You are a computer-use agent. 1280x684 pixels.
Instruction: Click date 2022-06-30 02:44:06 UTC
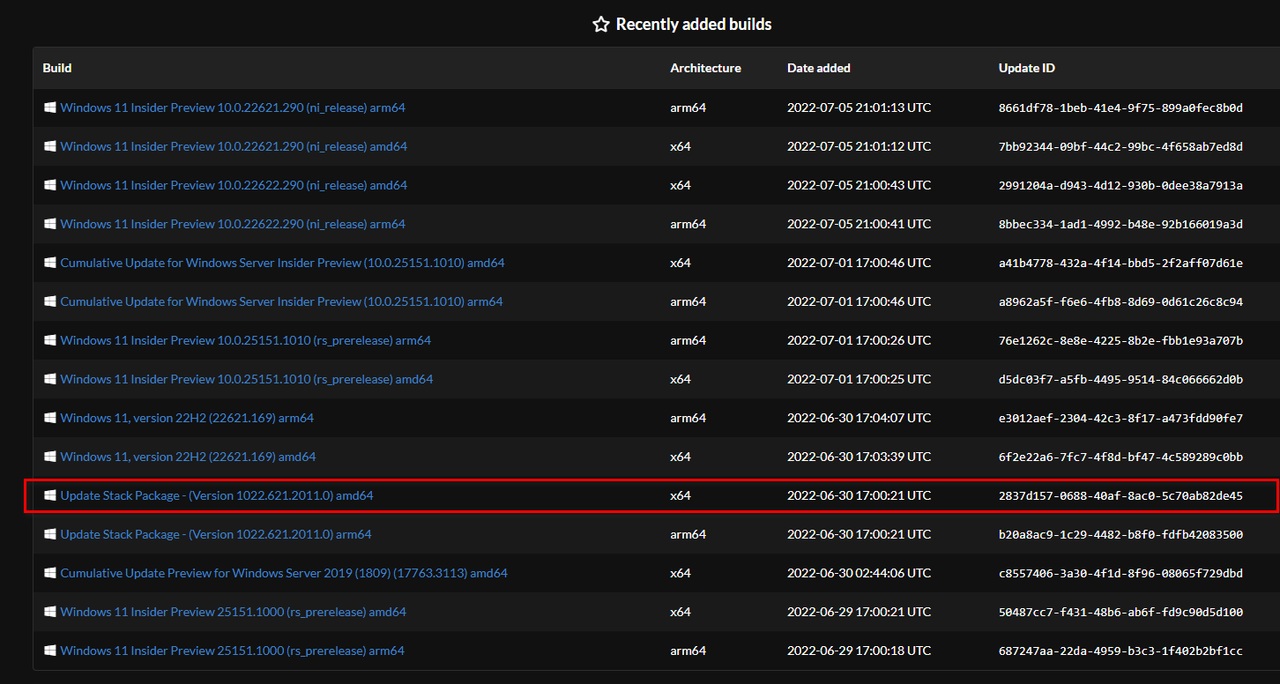[859, 573]
